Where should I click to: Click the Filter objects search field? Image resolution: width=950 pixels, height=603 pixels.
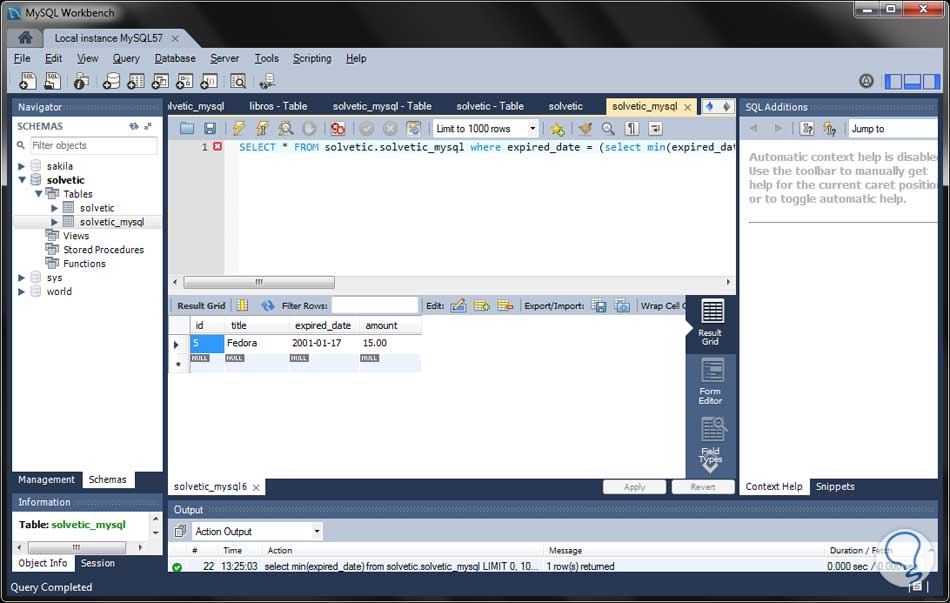pos(93,145)
